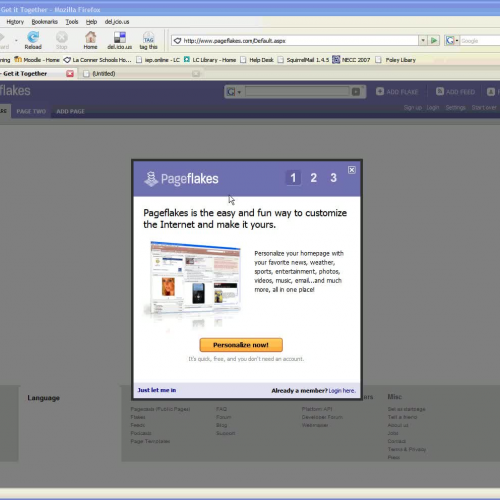Open Foley Libary bookmark
500x500 pixels.
coord(396,60)
